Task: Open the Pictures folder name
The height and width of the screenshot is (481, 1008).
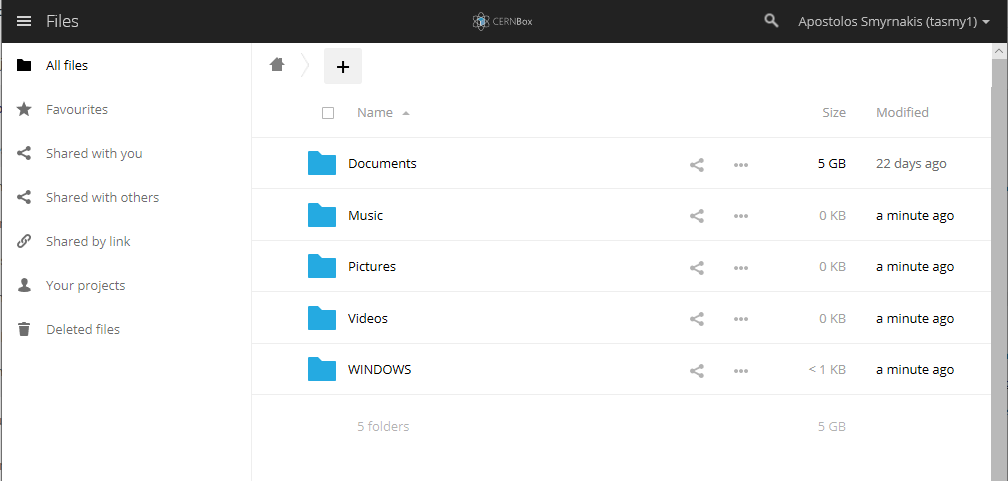Action: [x=372, y=266]
